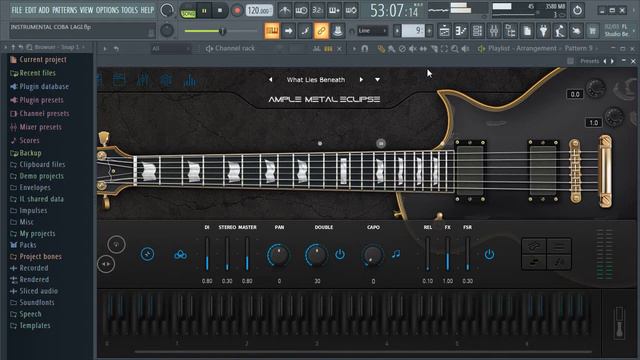
Task: Click the three-circles icon left of DI
Action: coord(180,255)
